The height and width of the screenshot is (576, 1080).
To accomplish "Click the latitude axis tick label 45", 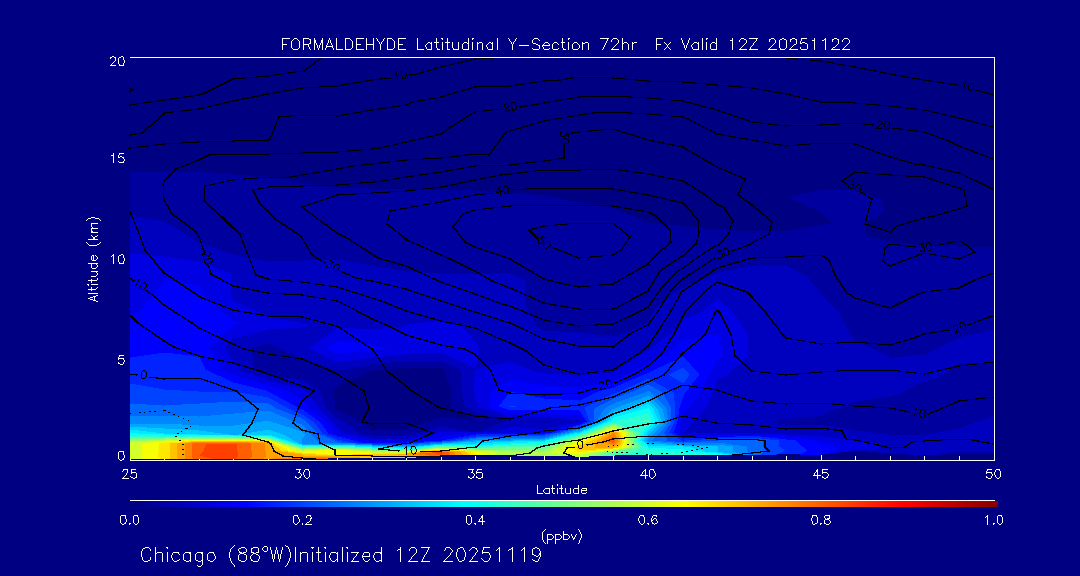I will [821, 474].
